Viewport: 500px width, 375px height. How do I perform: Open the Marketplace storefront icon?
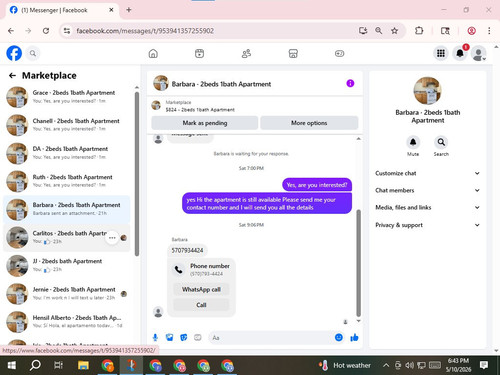(293, 53)
